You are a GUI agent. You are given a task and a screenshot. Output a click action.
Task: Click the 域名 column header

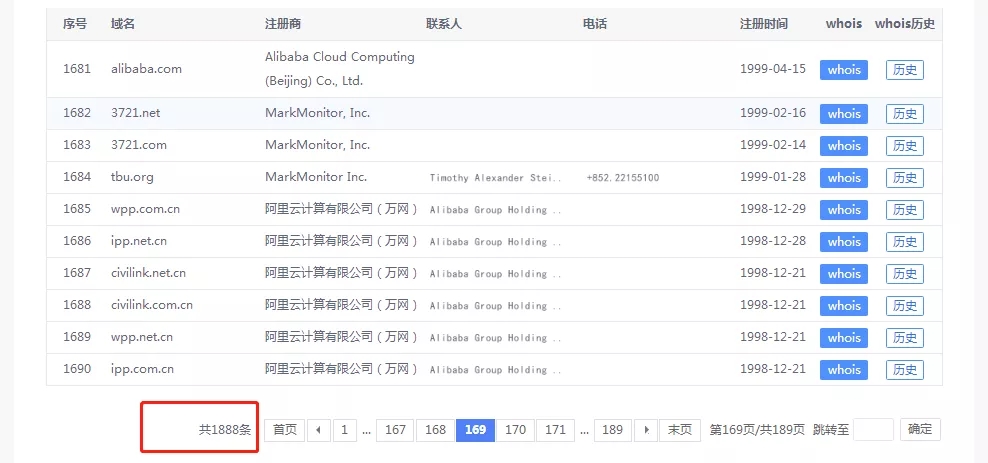click(123, 24)
